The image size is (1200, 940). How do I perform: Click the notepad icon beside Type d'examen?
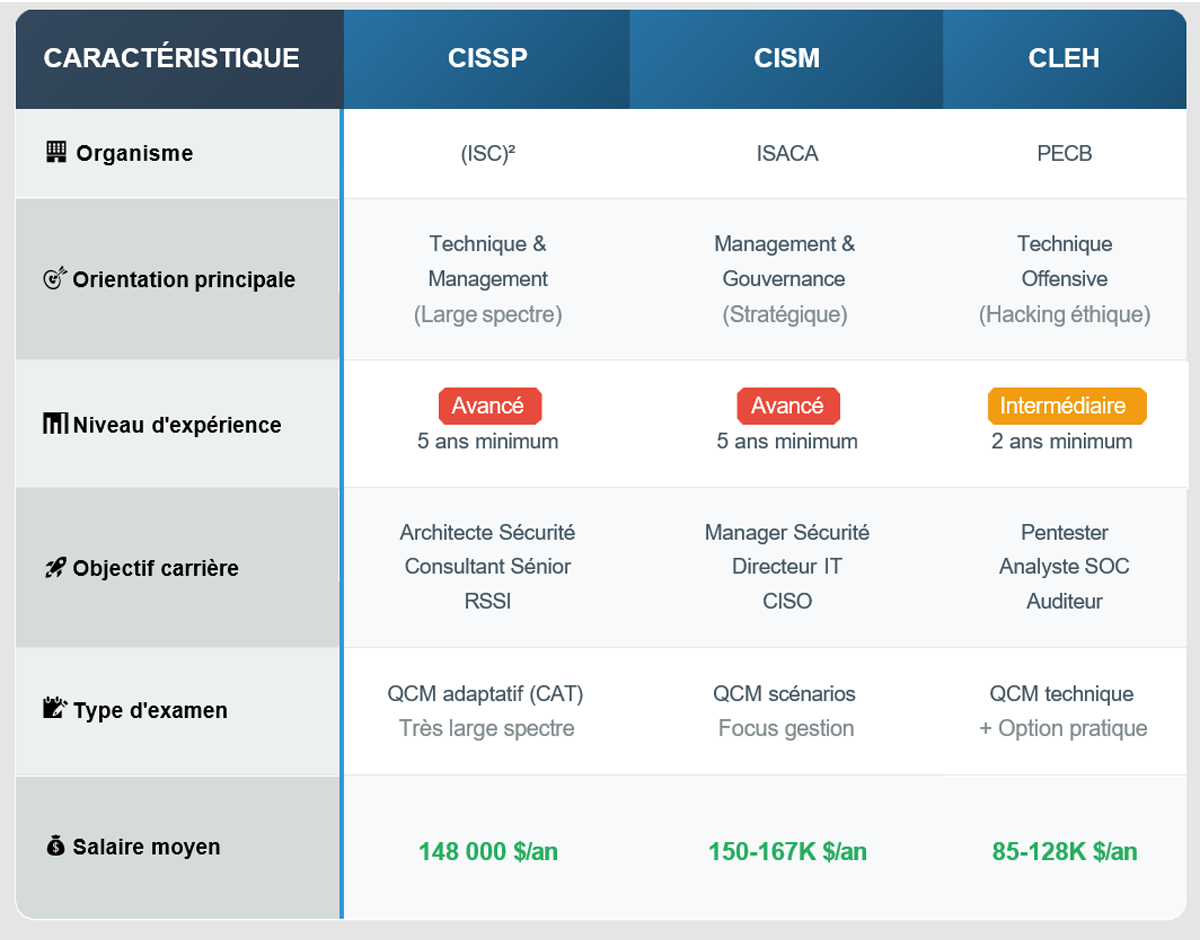tap(55, 709)
